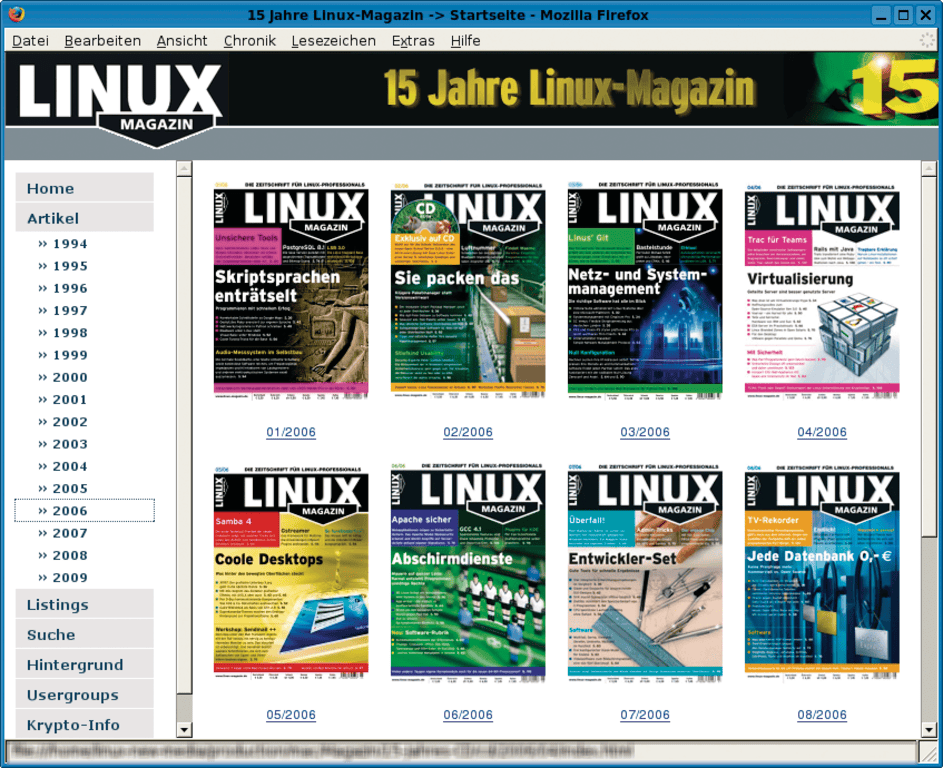Viewport: 943px width, 768px height.
Task: Select the highlighted year 2006 entry
Action: 84,511
